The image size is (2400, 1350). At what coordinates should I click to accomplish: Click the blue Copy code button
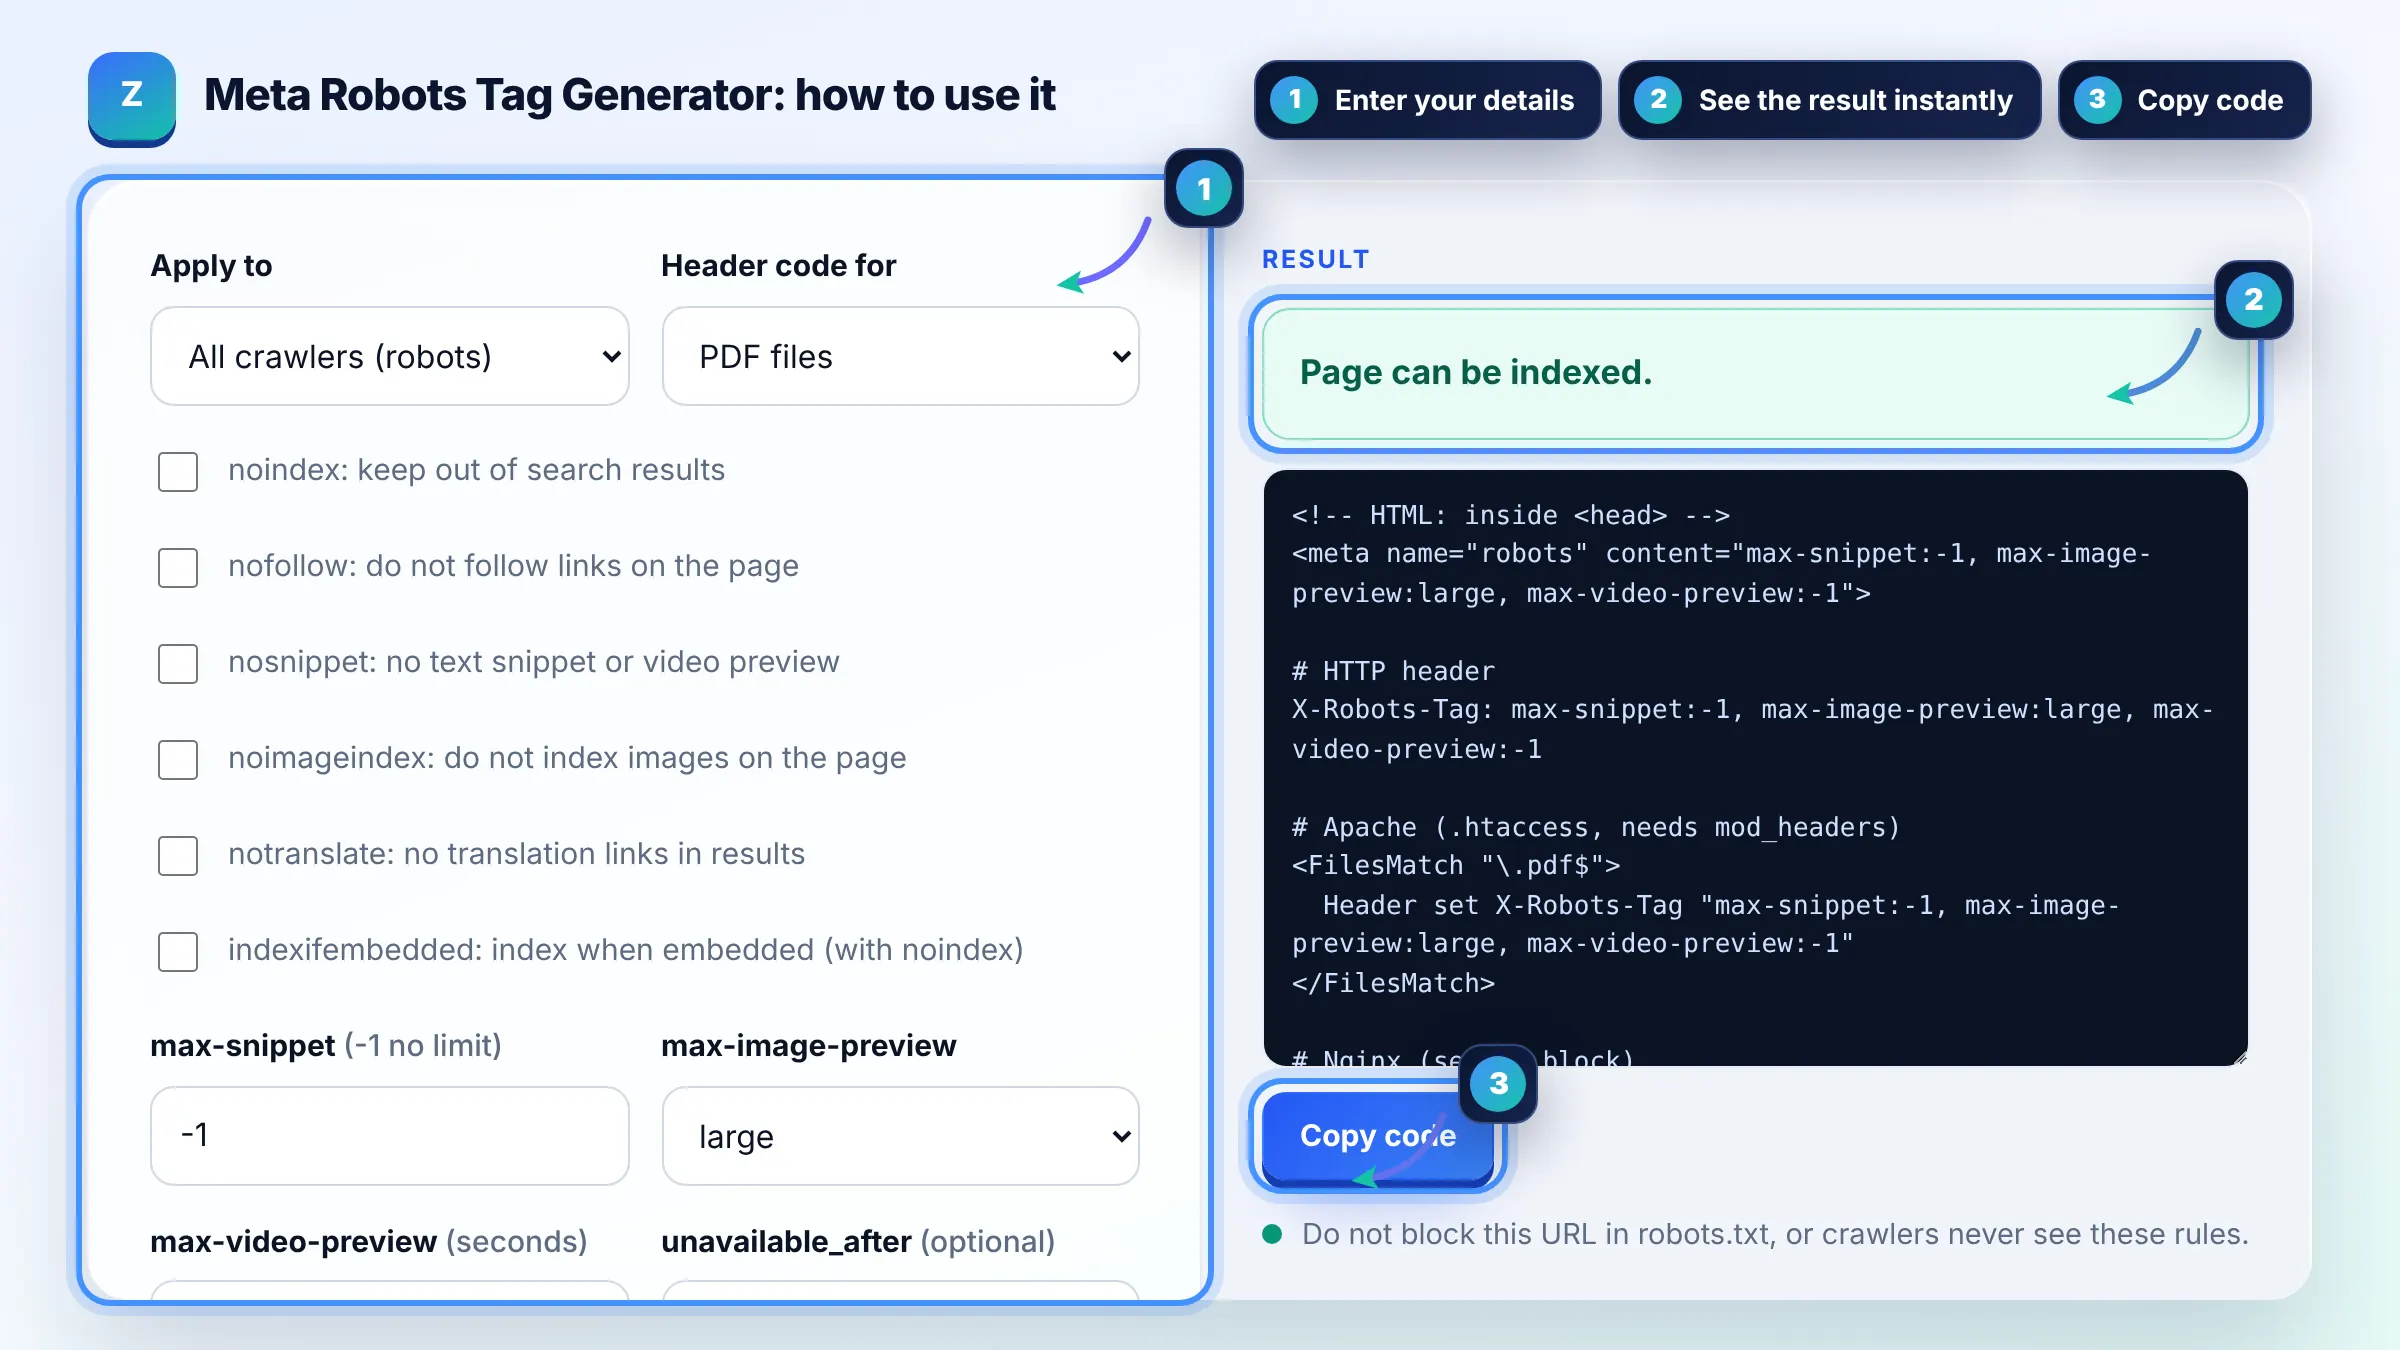click(x=1378, y=1137)
